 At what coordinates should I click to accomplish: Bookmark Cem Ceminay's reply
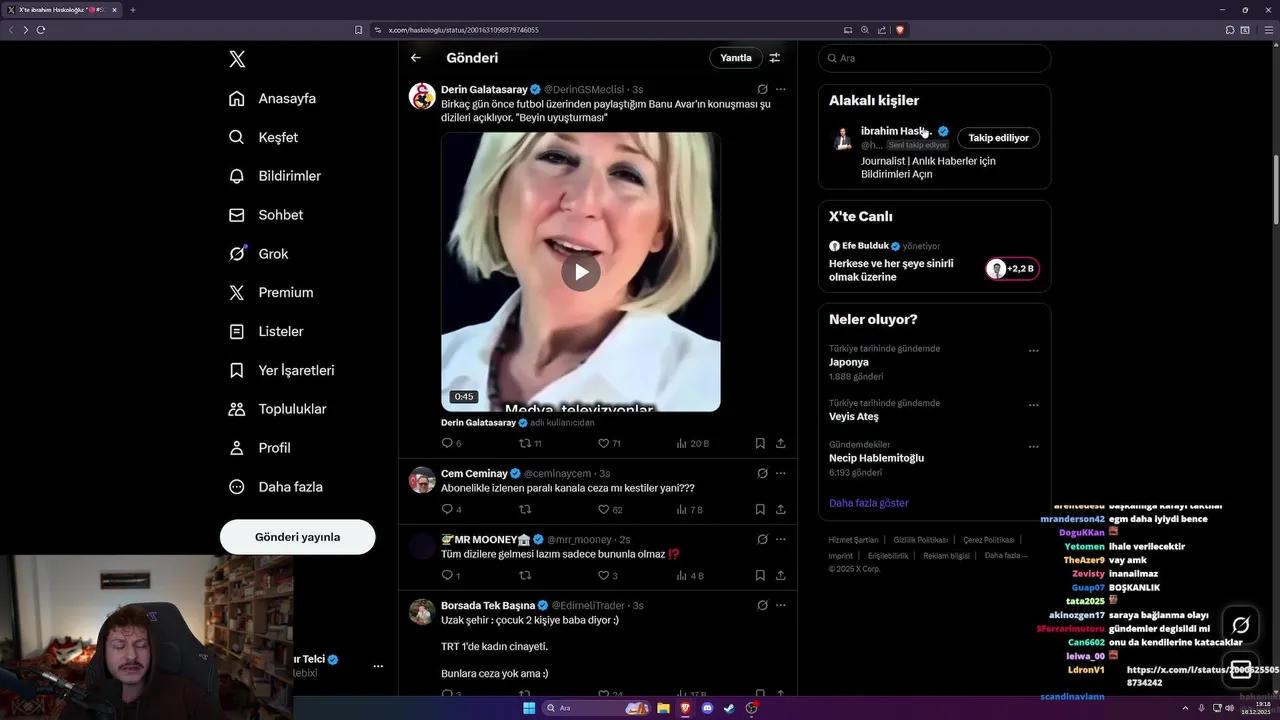(760, 509)
